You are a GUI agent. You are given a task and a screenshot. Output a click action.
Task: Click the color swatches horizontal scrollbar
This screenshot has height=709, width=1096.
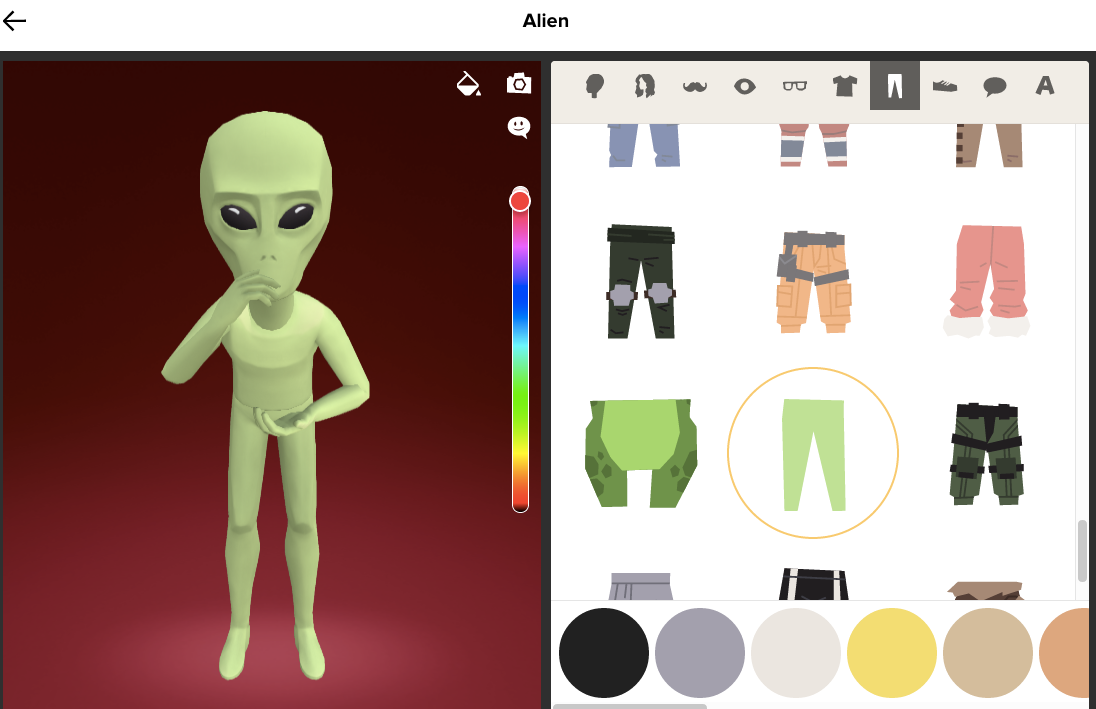click(x=630, y=706)
